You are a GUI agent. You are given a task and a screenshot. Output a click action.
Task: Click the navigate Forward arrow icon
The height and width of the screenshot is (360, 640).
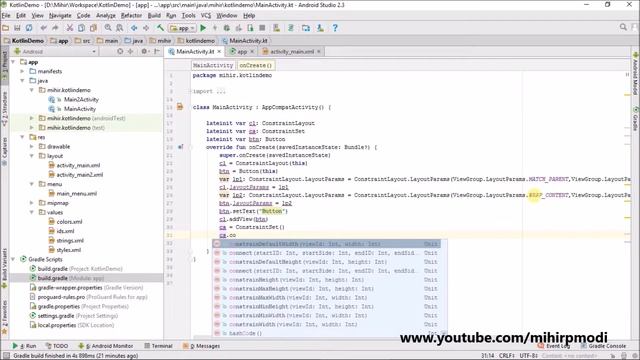tap(146, 28)
